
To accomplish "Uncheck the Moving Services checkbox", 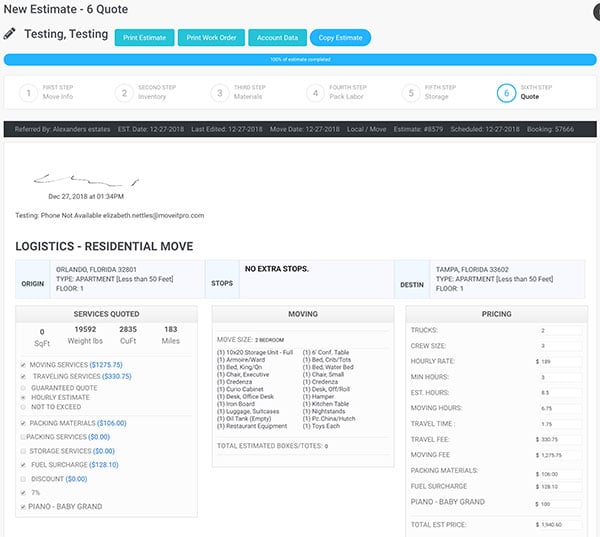I will [23, 366].
